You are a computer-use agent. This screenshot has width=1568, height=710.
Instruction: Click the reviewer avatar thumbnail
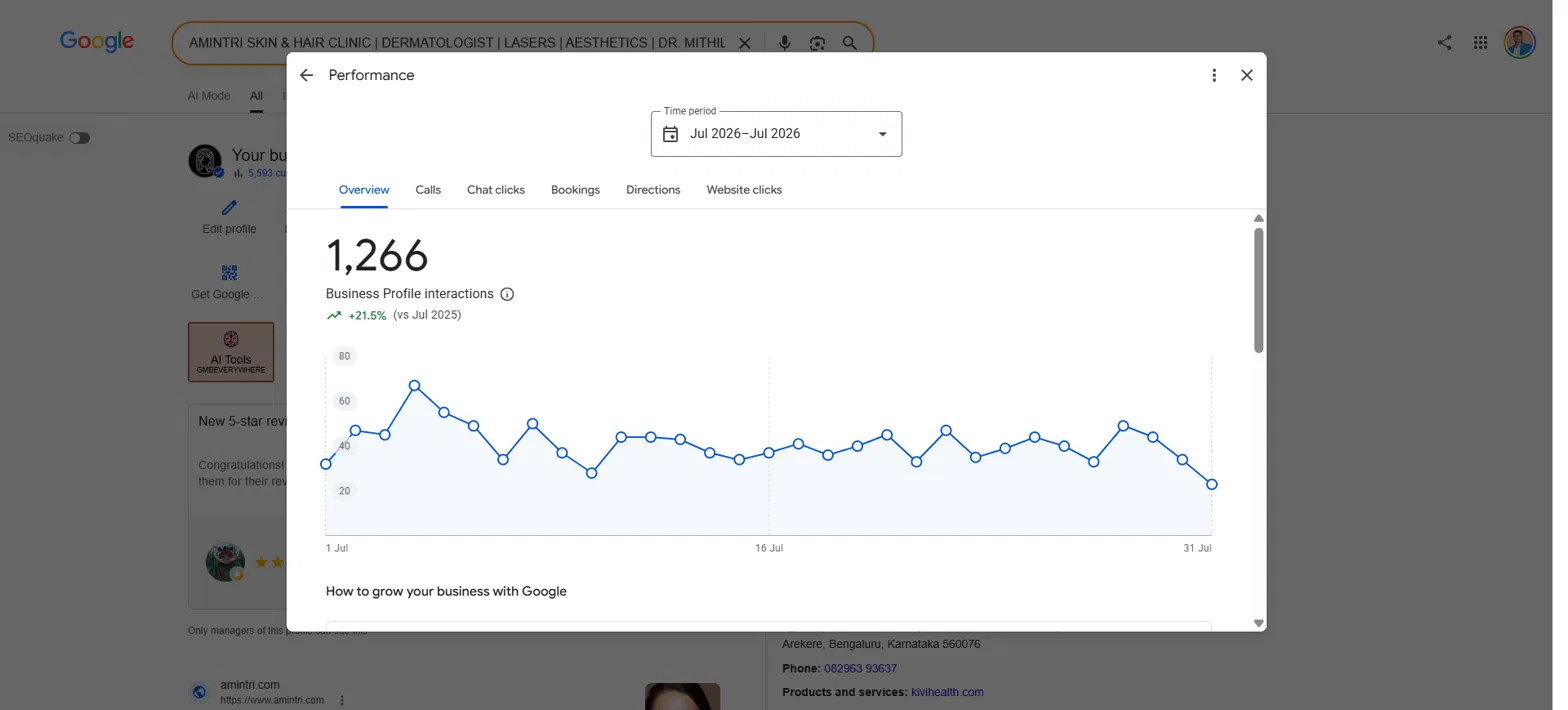point(225,562)
